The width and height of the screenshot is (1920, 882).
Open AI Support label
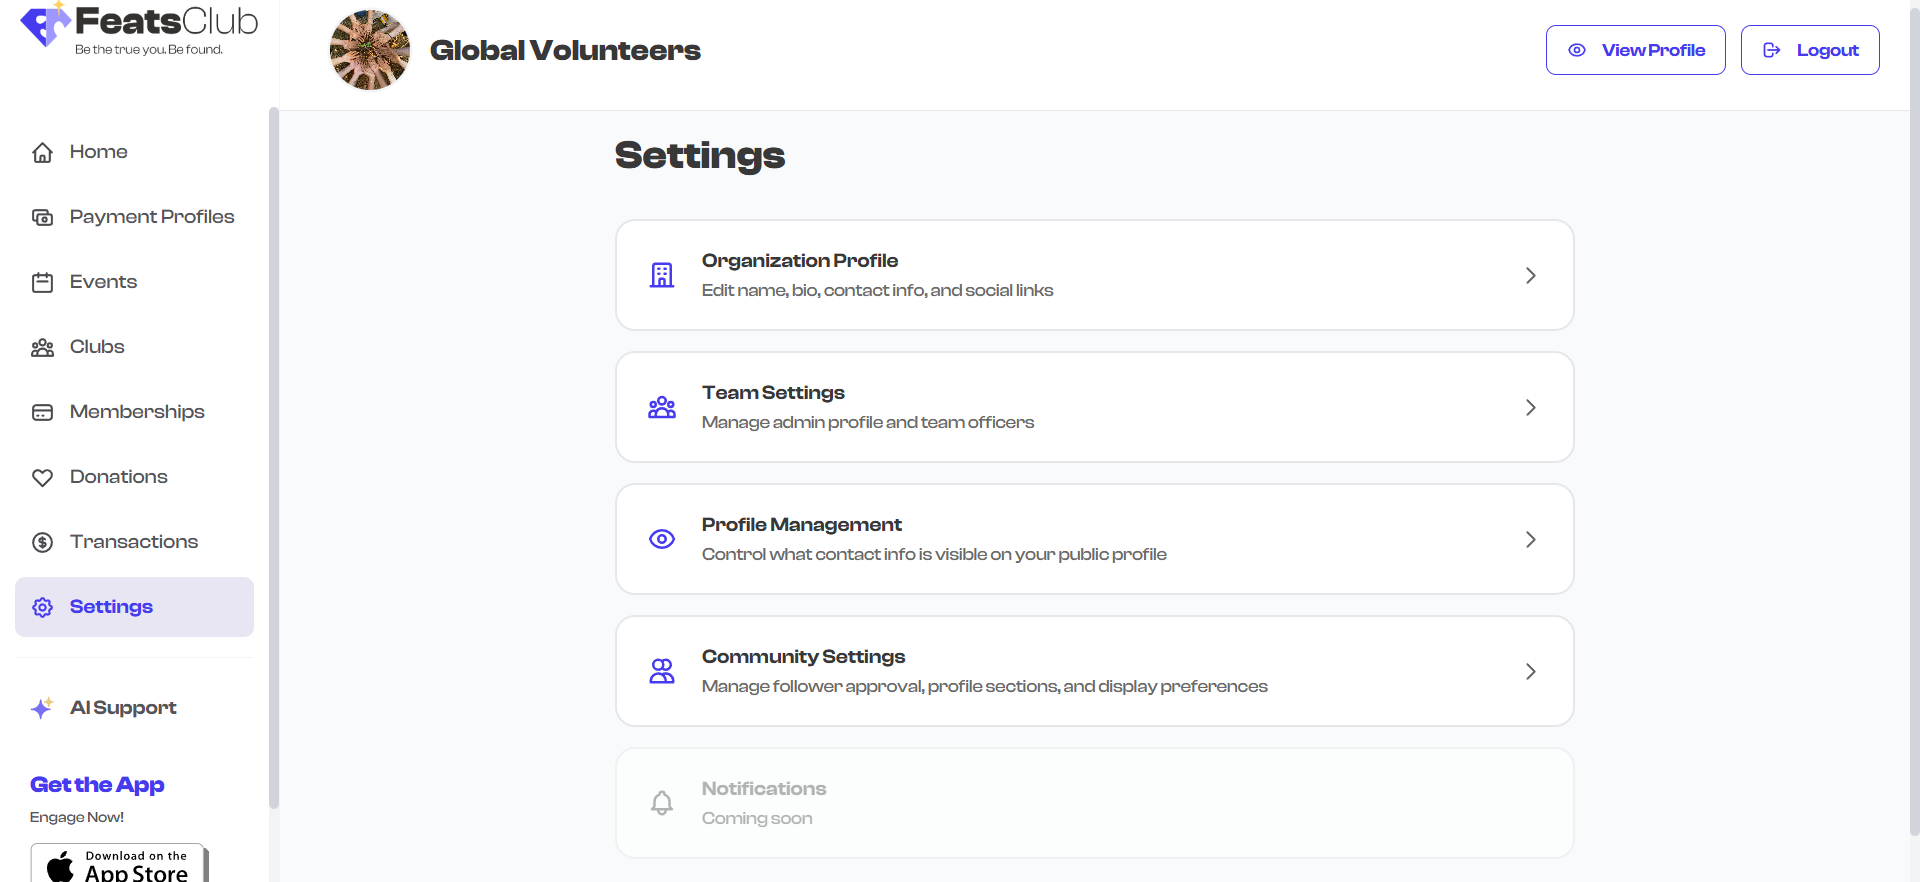click(x=123, y=708)
